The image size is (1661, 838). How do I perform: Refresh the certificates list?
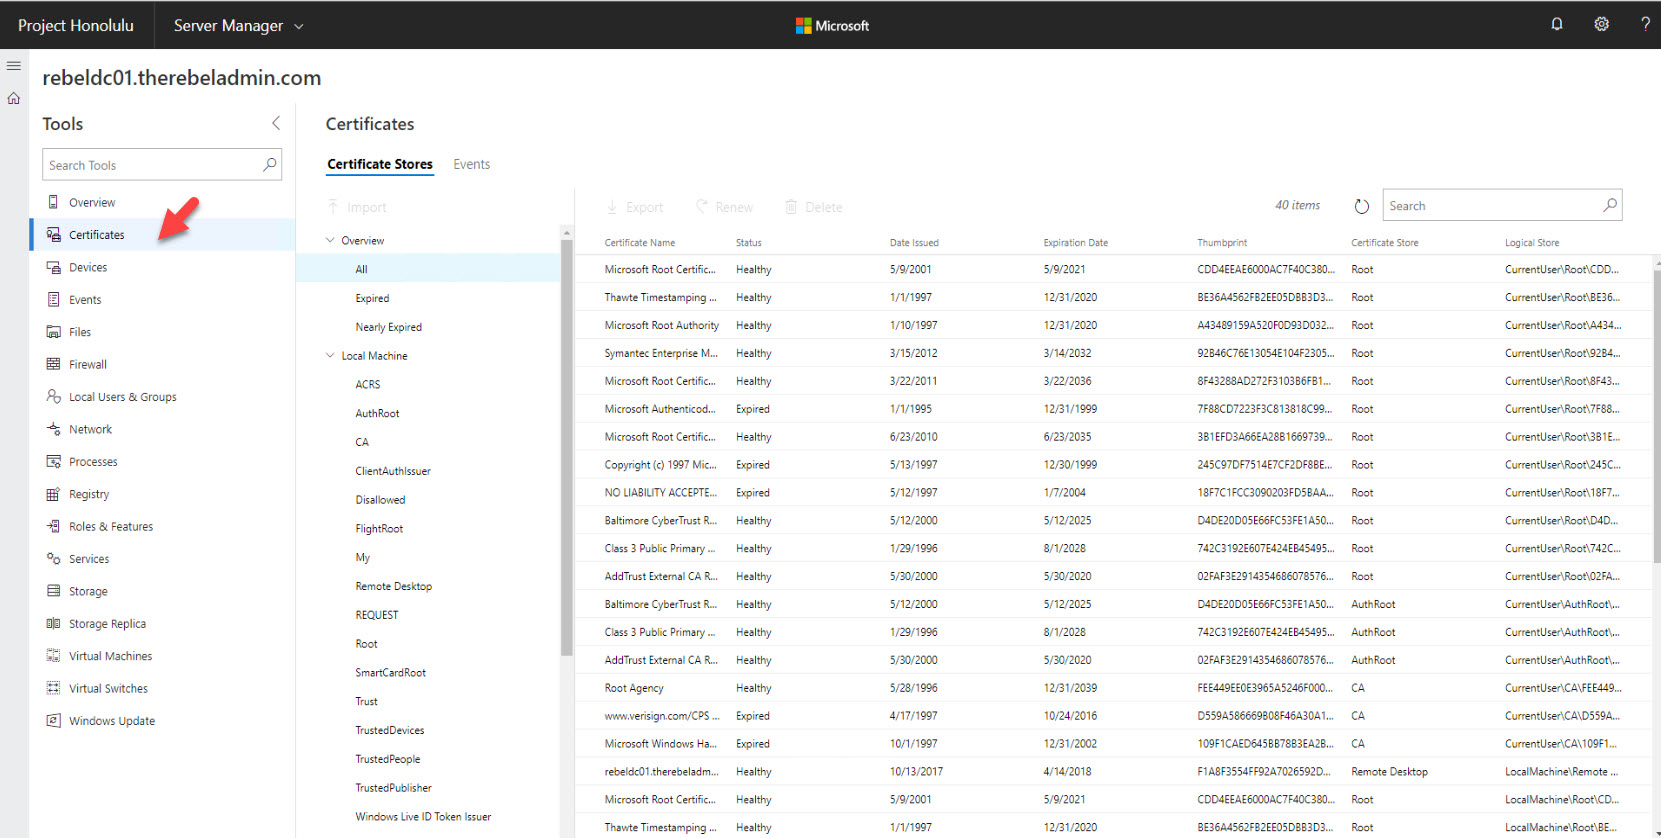(x=1361, y=206)
